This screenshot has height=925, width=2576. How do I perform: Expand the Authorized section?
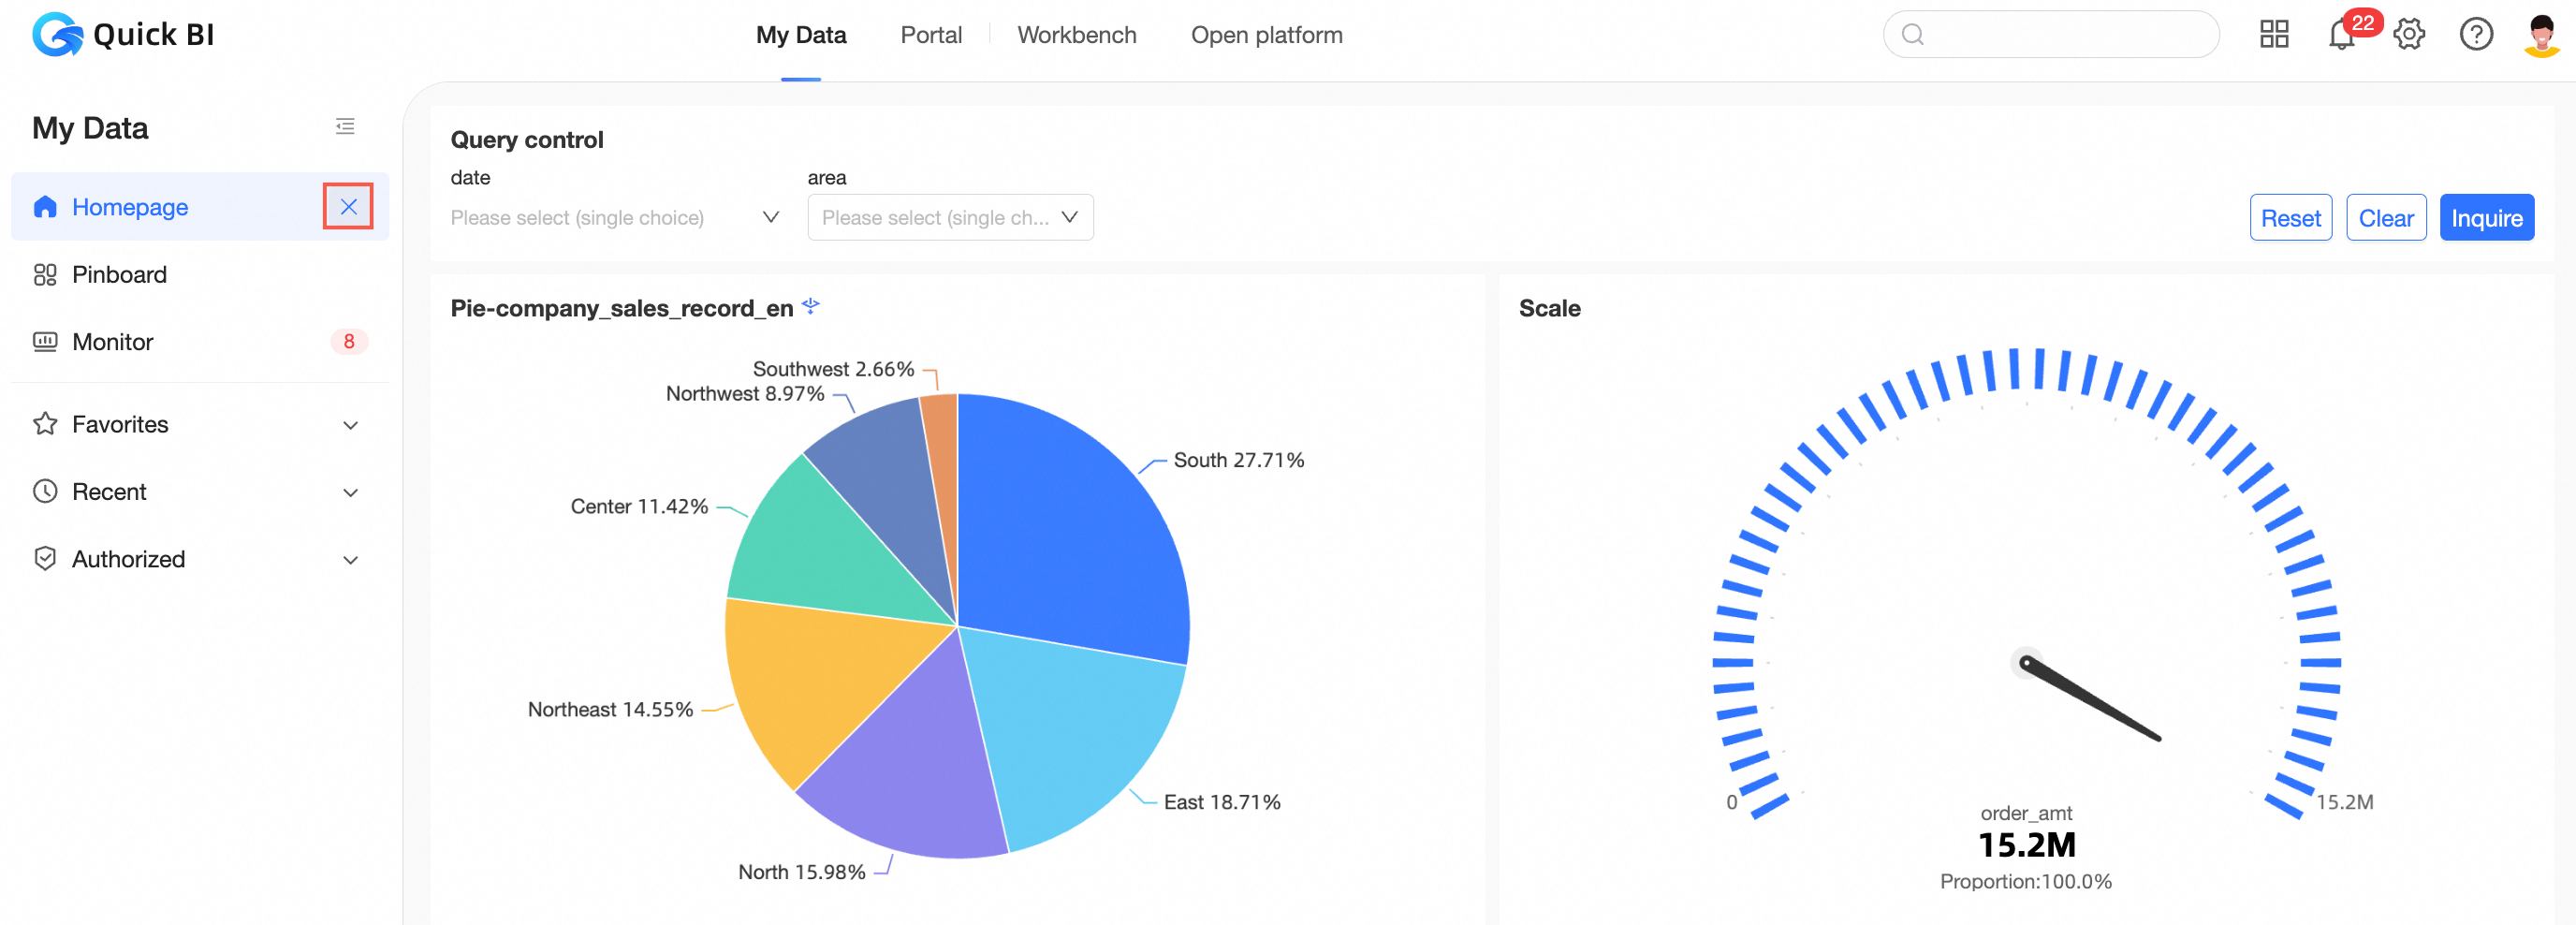tap(351, 560)
